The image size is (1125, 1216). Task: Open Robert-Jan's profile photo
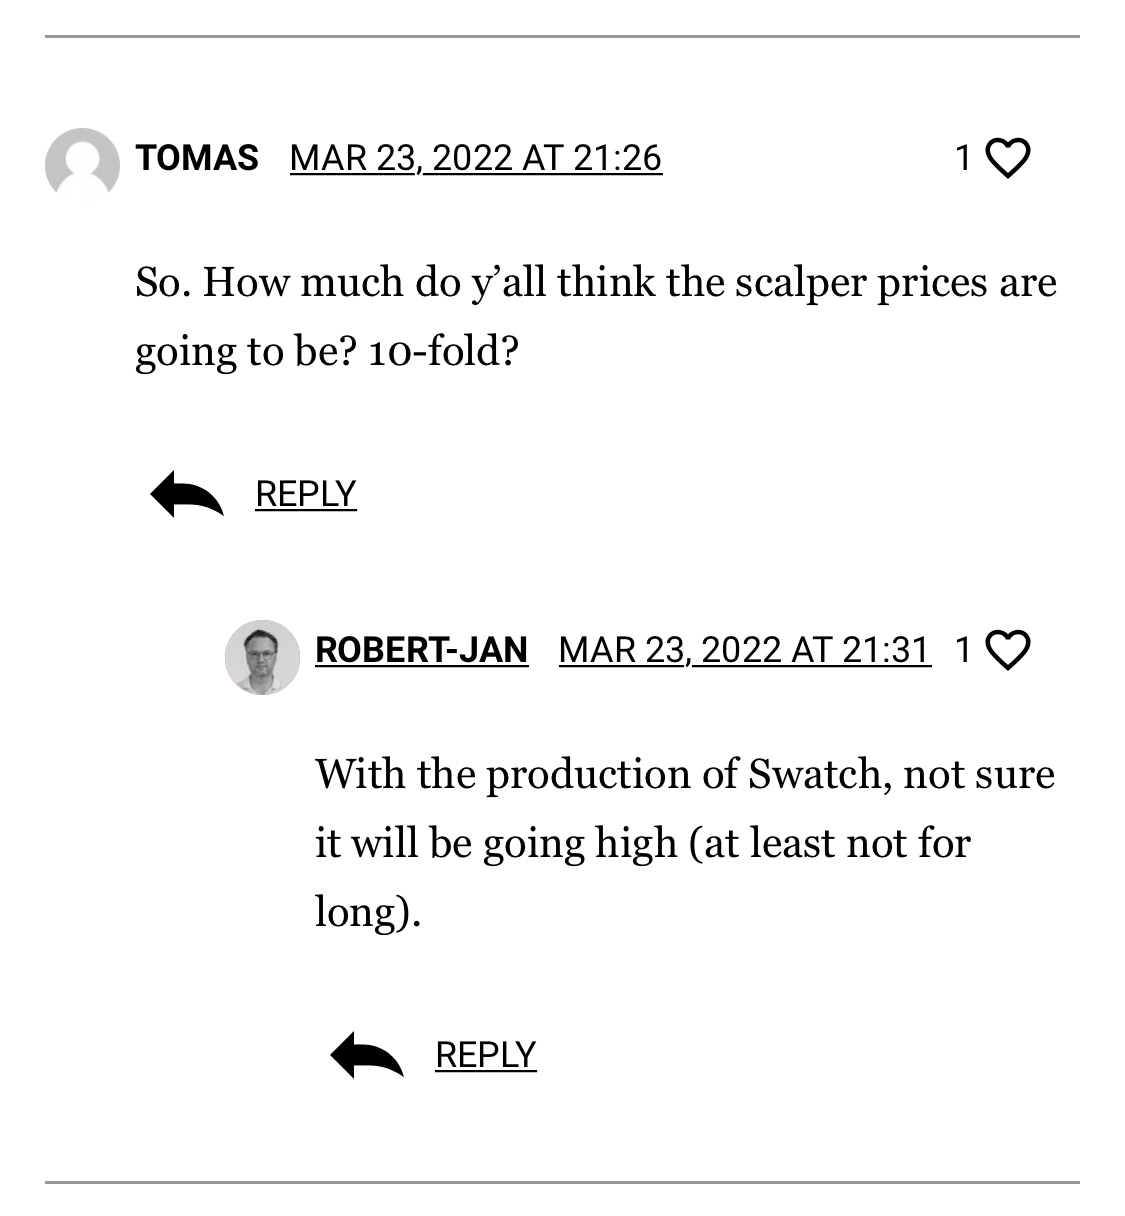pos(262,656)
